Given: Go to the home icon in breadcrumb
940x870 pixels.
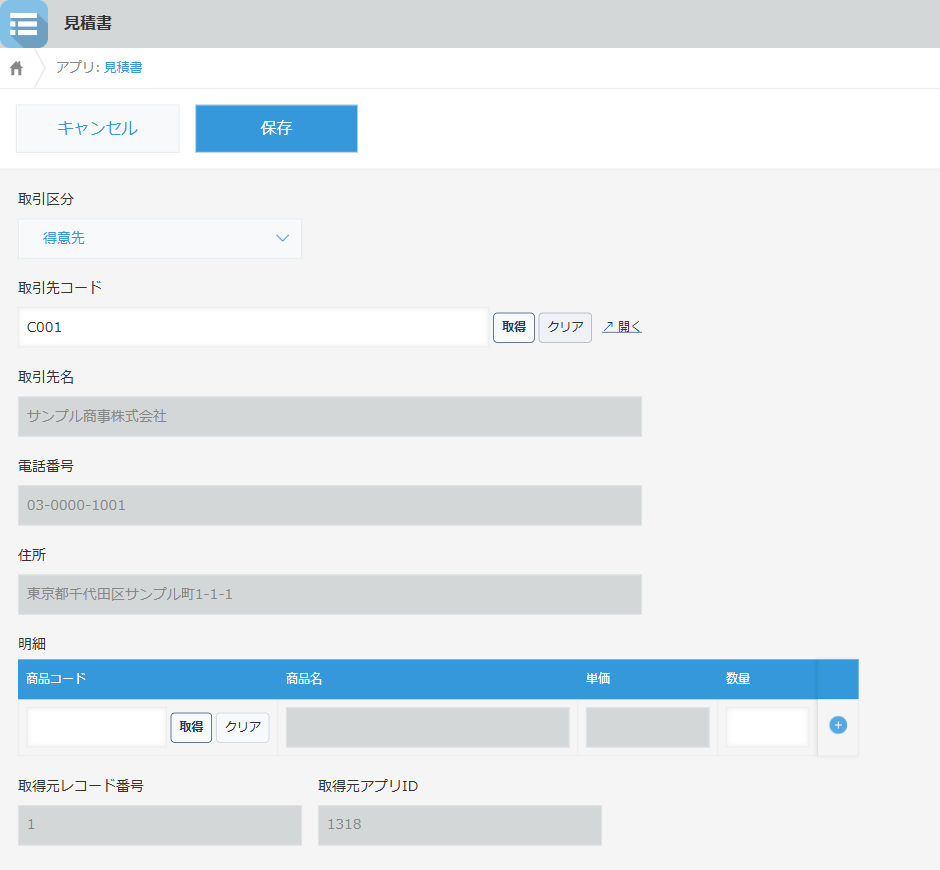Looking at the screenshot, I should coord(17,68).
